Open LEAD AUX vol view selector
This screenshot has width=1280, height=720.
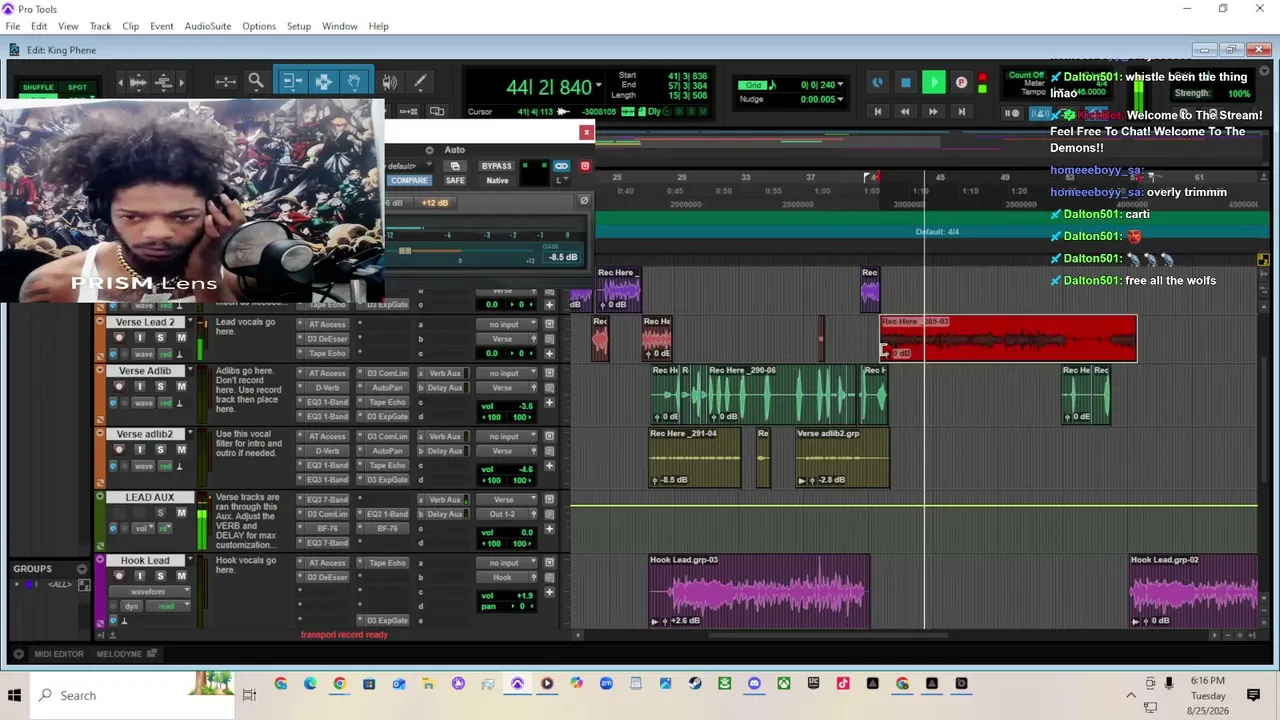(x=144, y=528)
